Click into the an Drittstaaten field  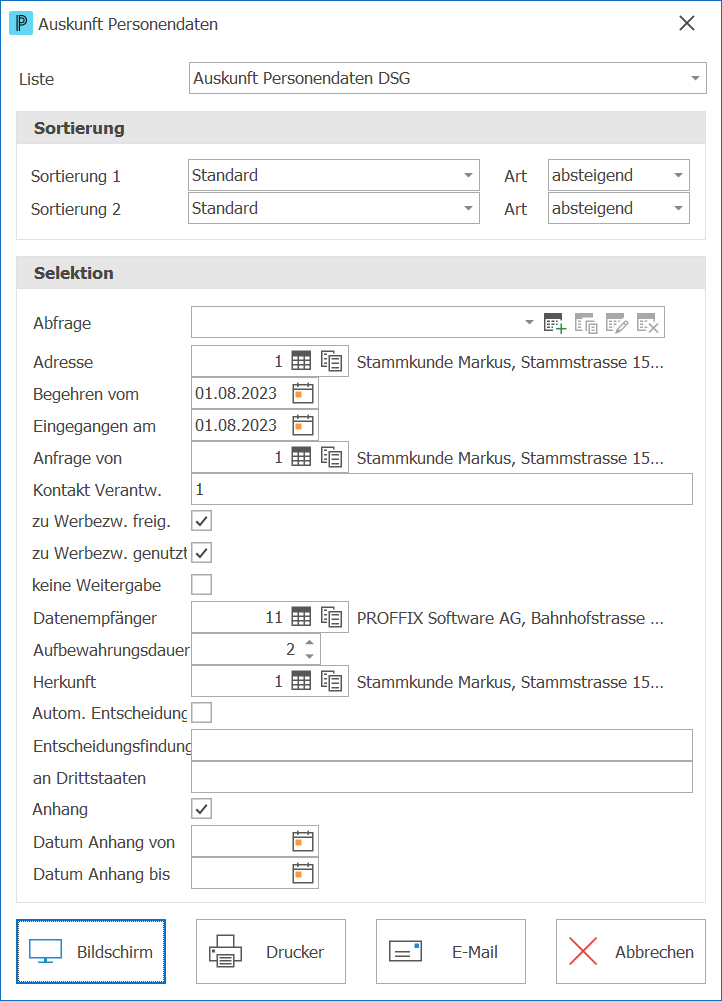click(x=442, y=777)
